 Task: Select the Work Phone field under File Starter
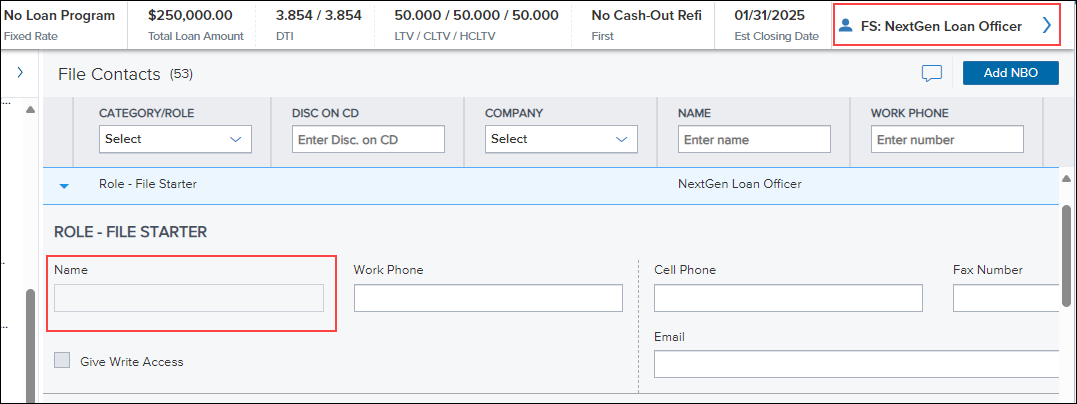(x=488, y=298)
